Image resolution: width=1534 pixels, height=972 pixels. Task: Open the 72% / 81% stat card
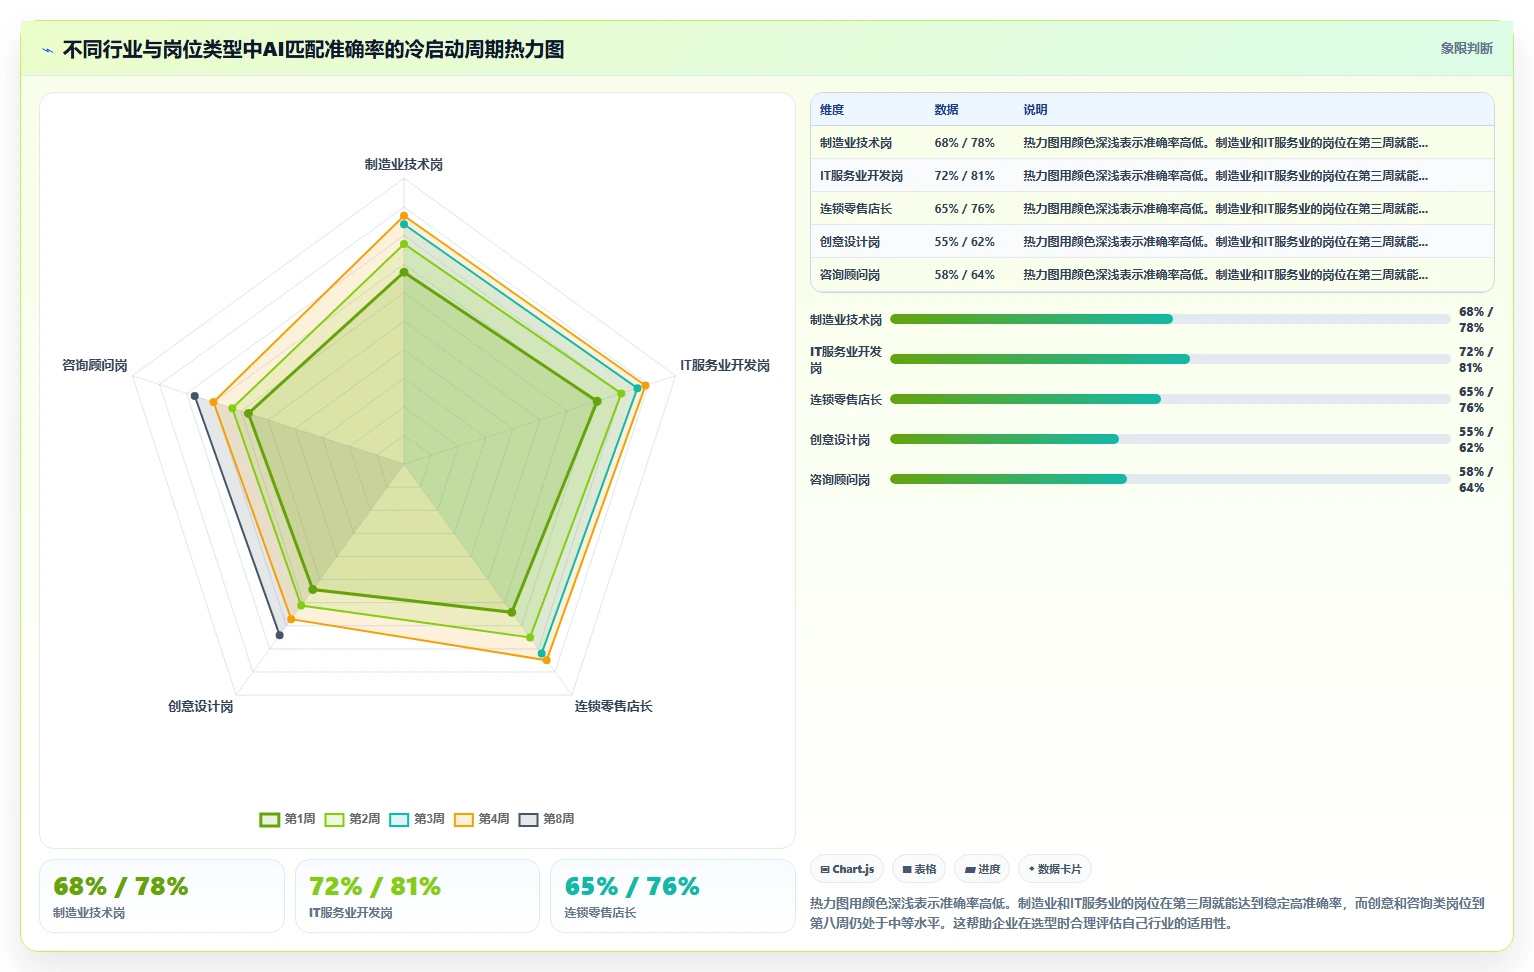[x=417, y=896]
